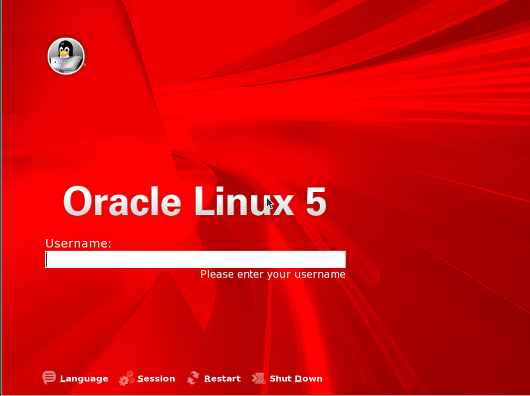Click the 'Username:' label

(x=78, y=243)
